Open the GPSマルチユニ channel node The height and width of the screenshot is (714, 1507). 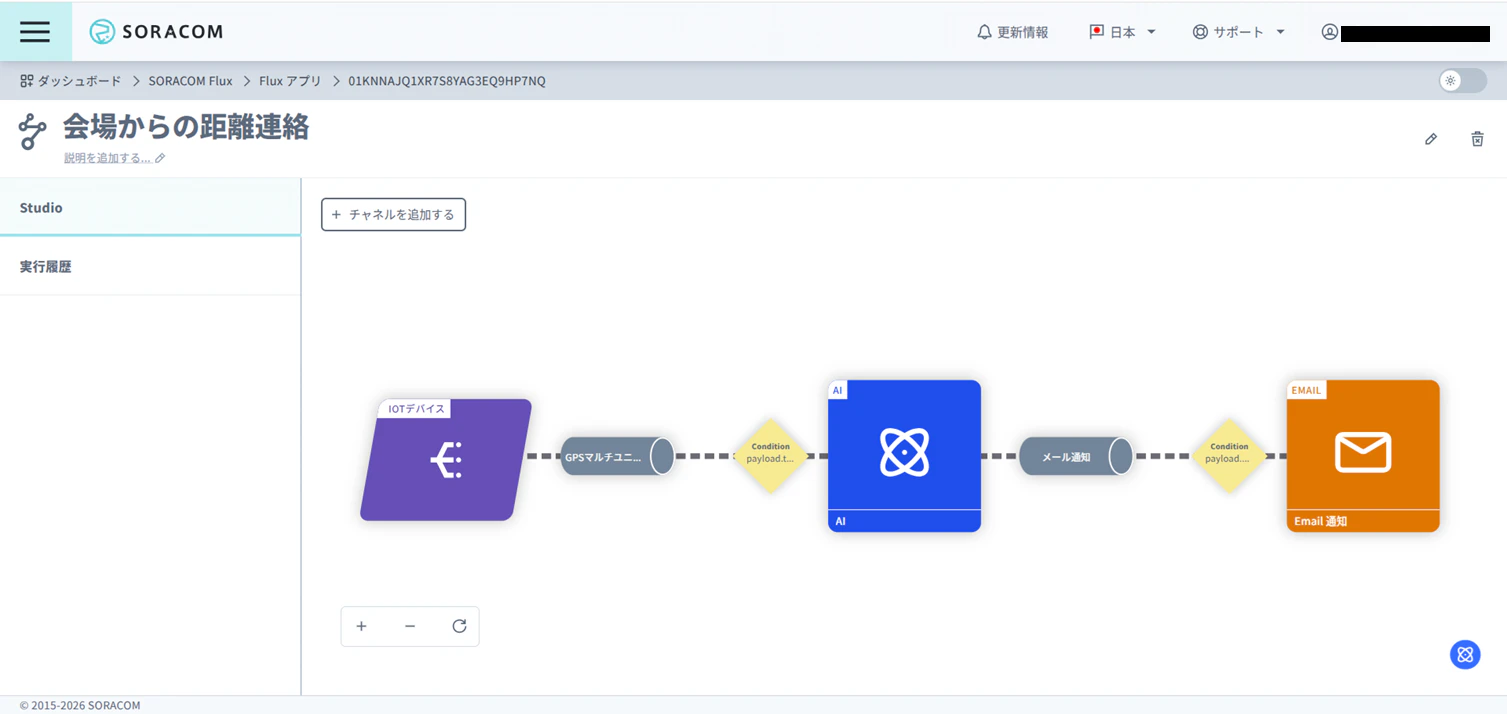point(617,456)
